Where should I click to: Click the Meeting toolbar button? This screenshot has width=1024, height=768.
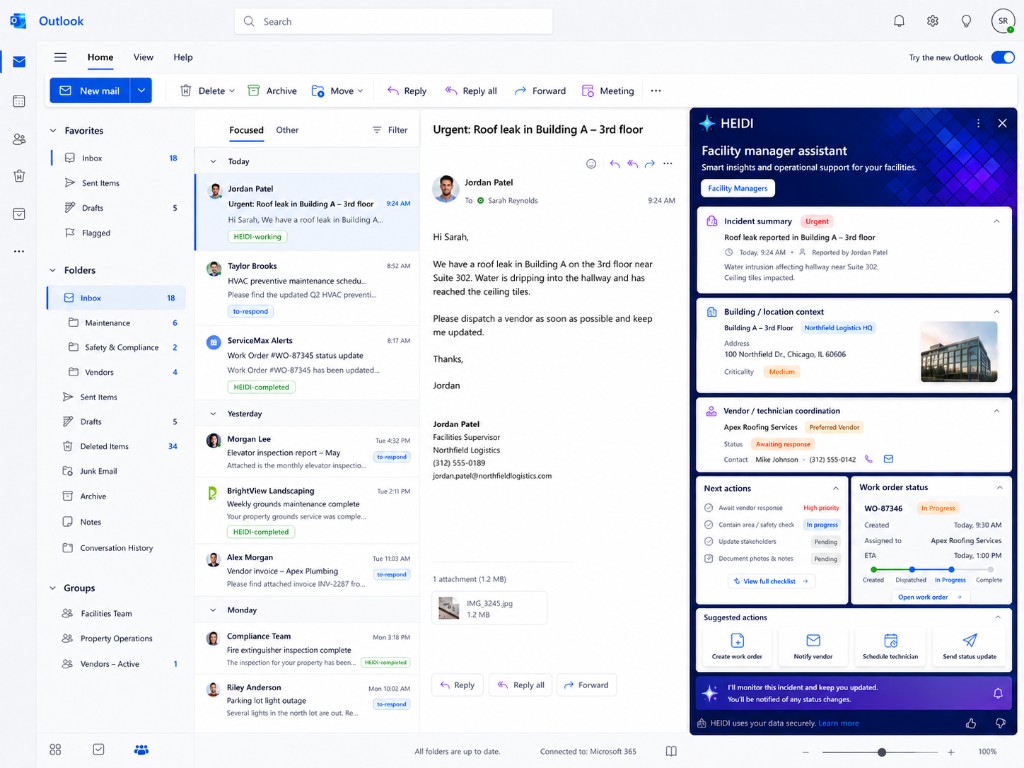(x=608, y=91)
